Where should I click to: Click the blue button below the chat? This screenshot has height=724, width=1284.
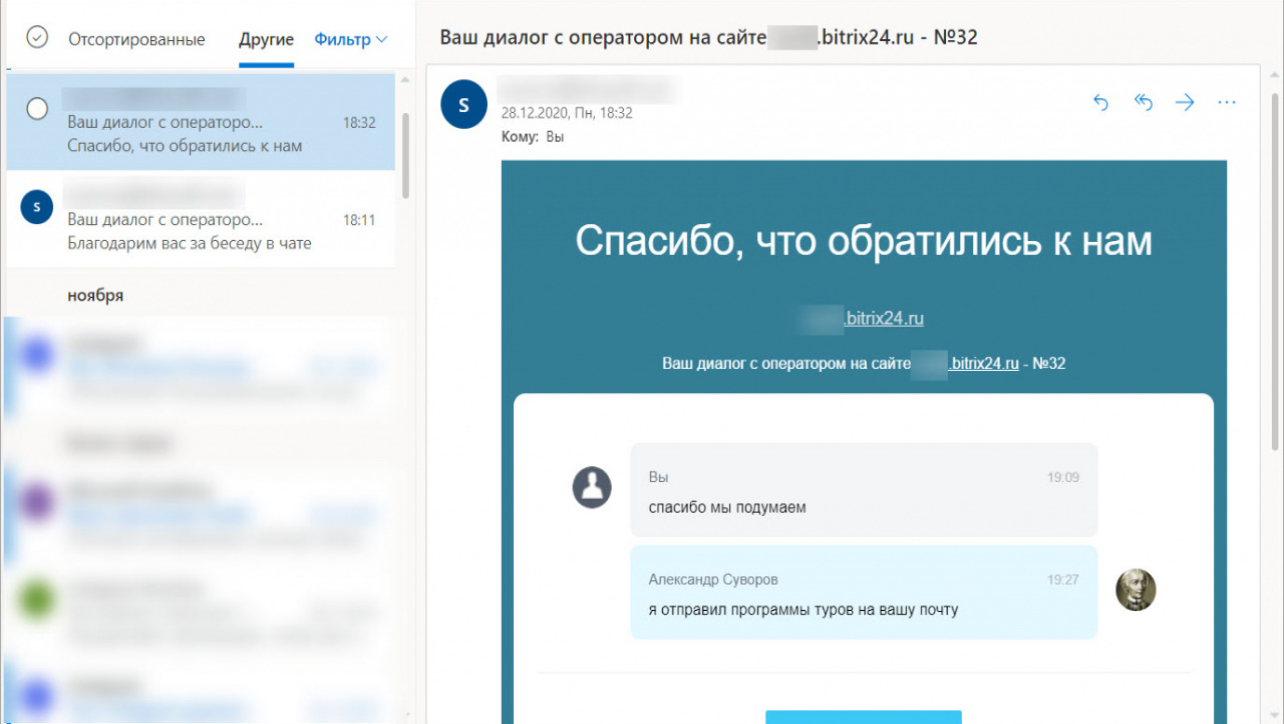pos(863,716)
